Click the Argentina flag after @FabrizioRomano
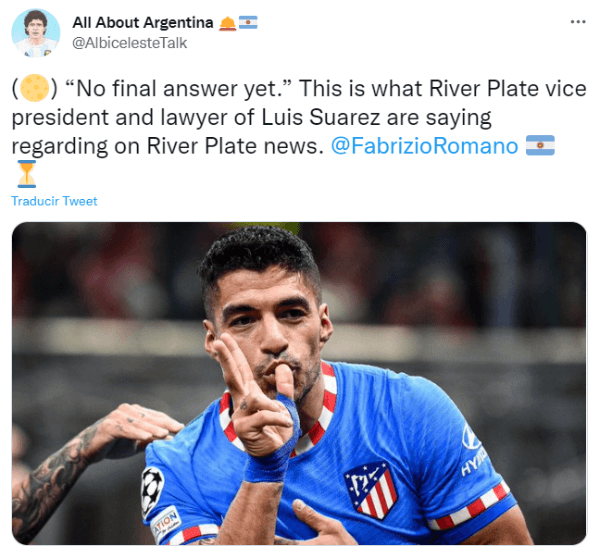 (540, 145)
